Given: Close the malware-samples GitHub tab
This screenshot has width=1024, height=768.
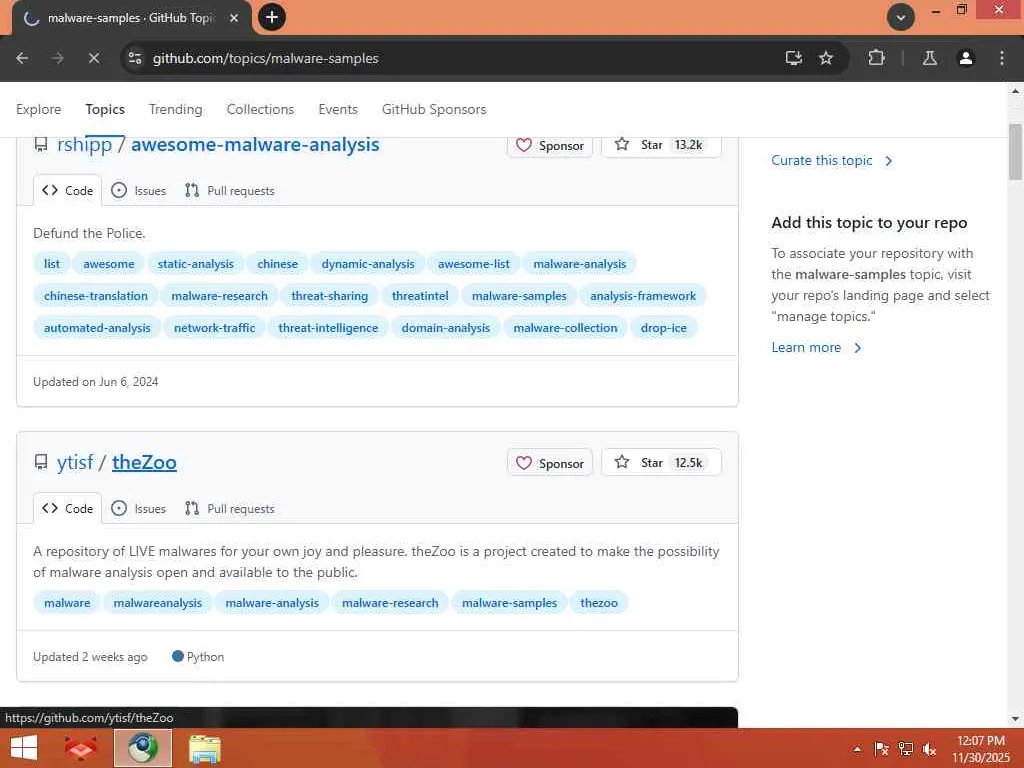Looking at the screenshot, I should point(234,18).
